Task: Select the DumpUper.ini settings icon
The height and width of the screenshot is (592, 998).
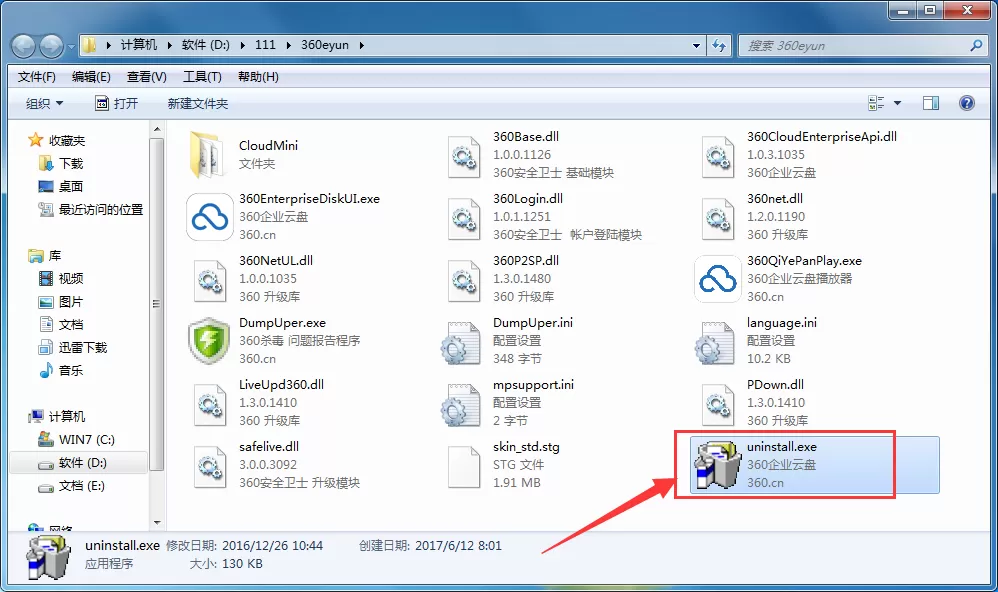Action: [x=460, y=342]
